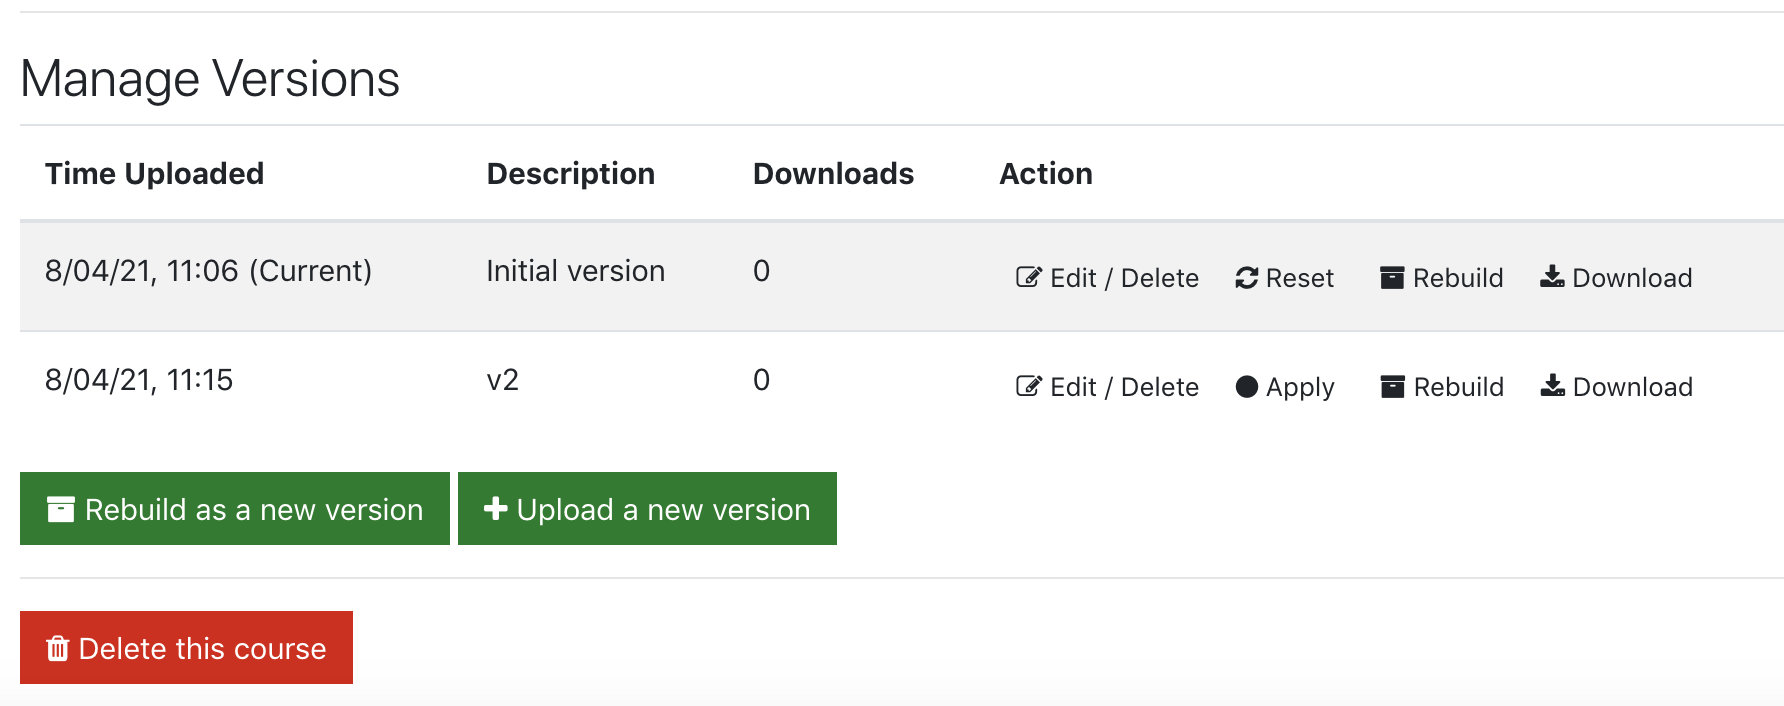Click the Apply circle icon for v2
The height and width of the screenshot is (706, 1784).
pyautogui.click(x=1245, y=387)
